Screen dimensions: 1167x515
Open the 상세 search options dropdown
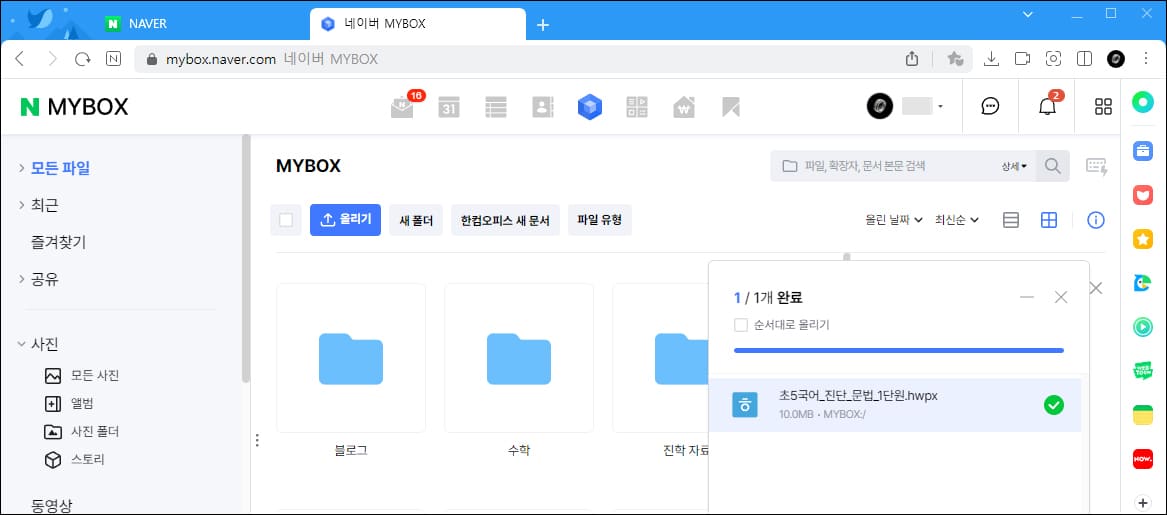tap(1014, 167)
